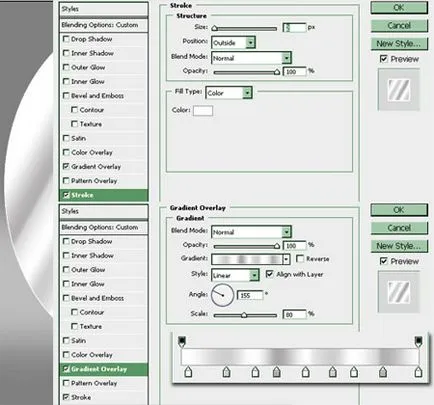Click the angle dial in Gradient Overlay

click(222, 295)
